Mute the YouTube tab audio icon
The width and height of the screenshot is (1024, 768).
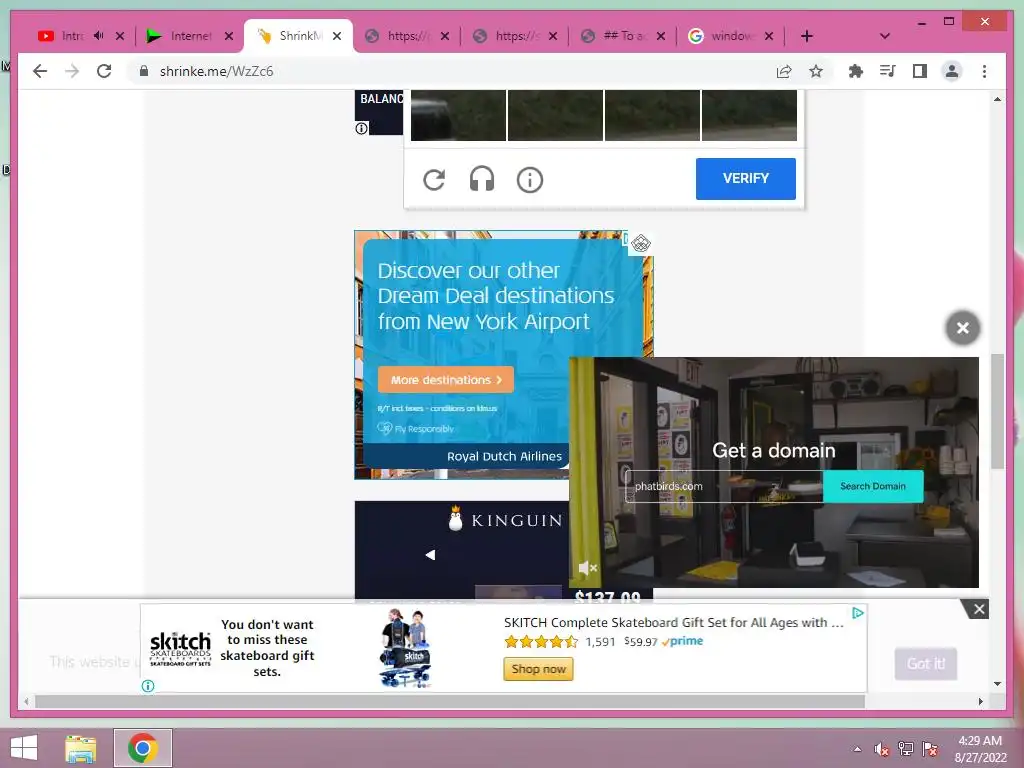coord(99,35)
